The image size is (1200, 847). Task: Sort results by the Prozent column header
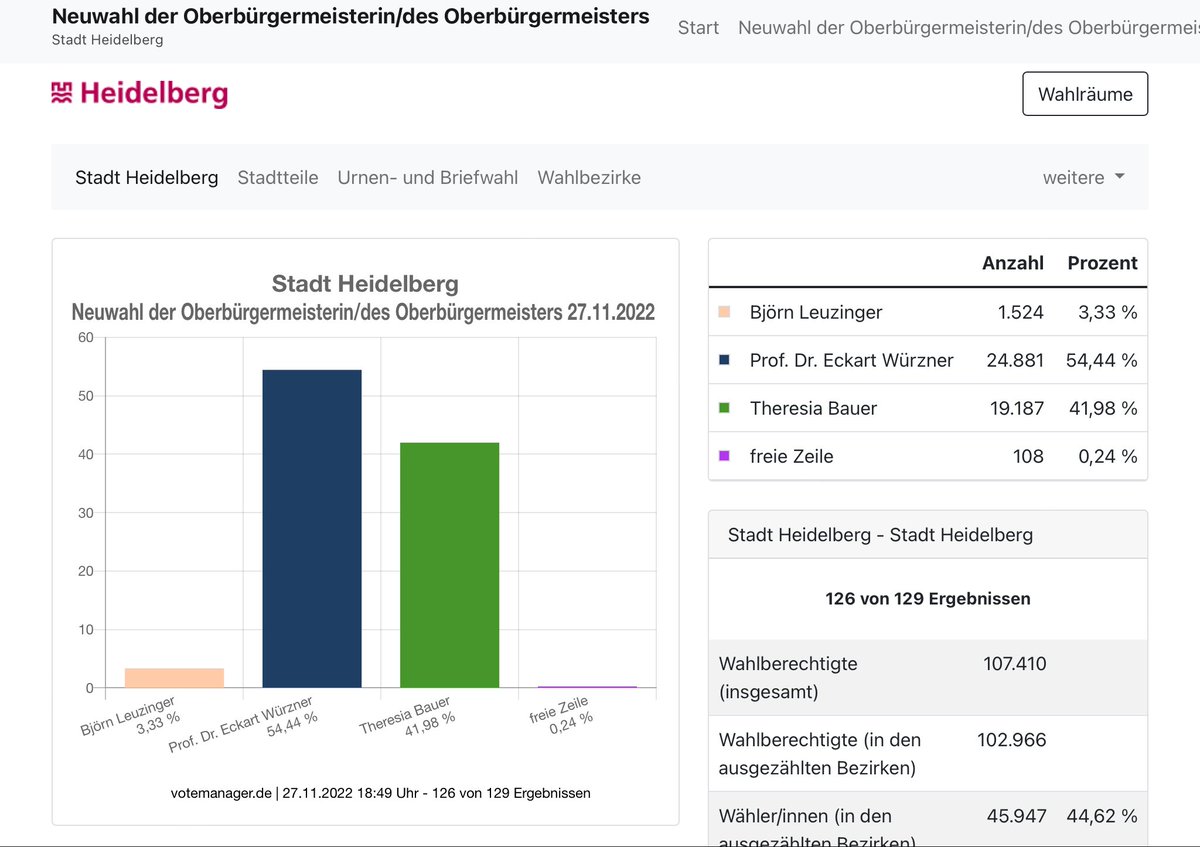[x=1101, y=263]
